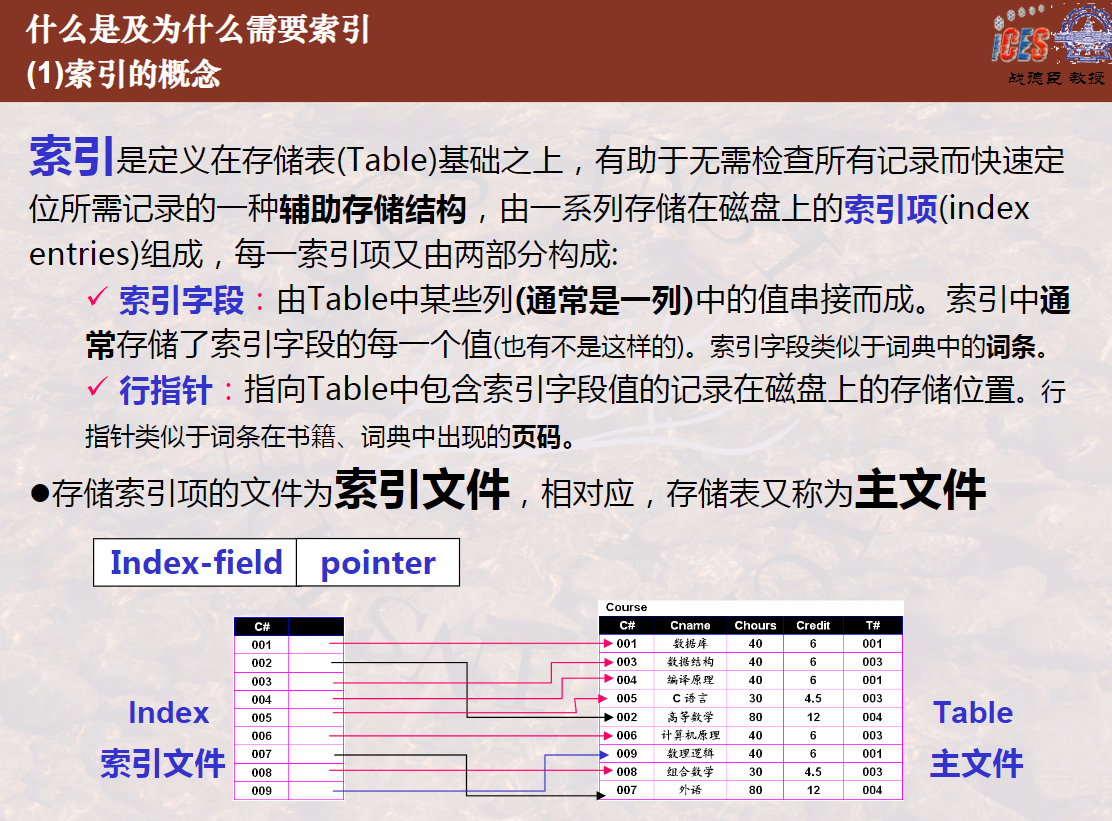Viewport: 1112px width, 821px height.
Task: Click the 计算机原理 course name cell
Action: [x=690, y=735]
